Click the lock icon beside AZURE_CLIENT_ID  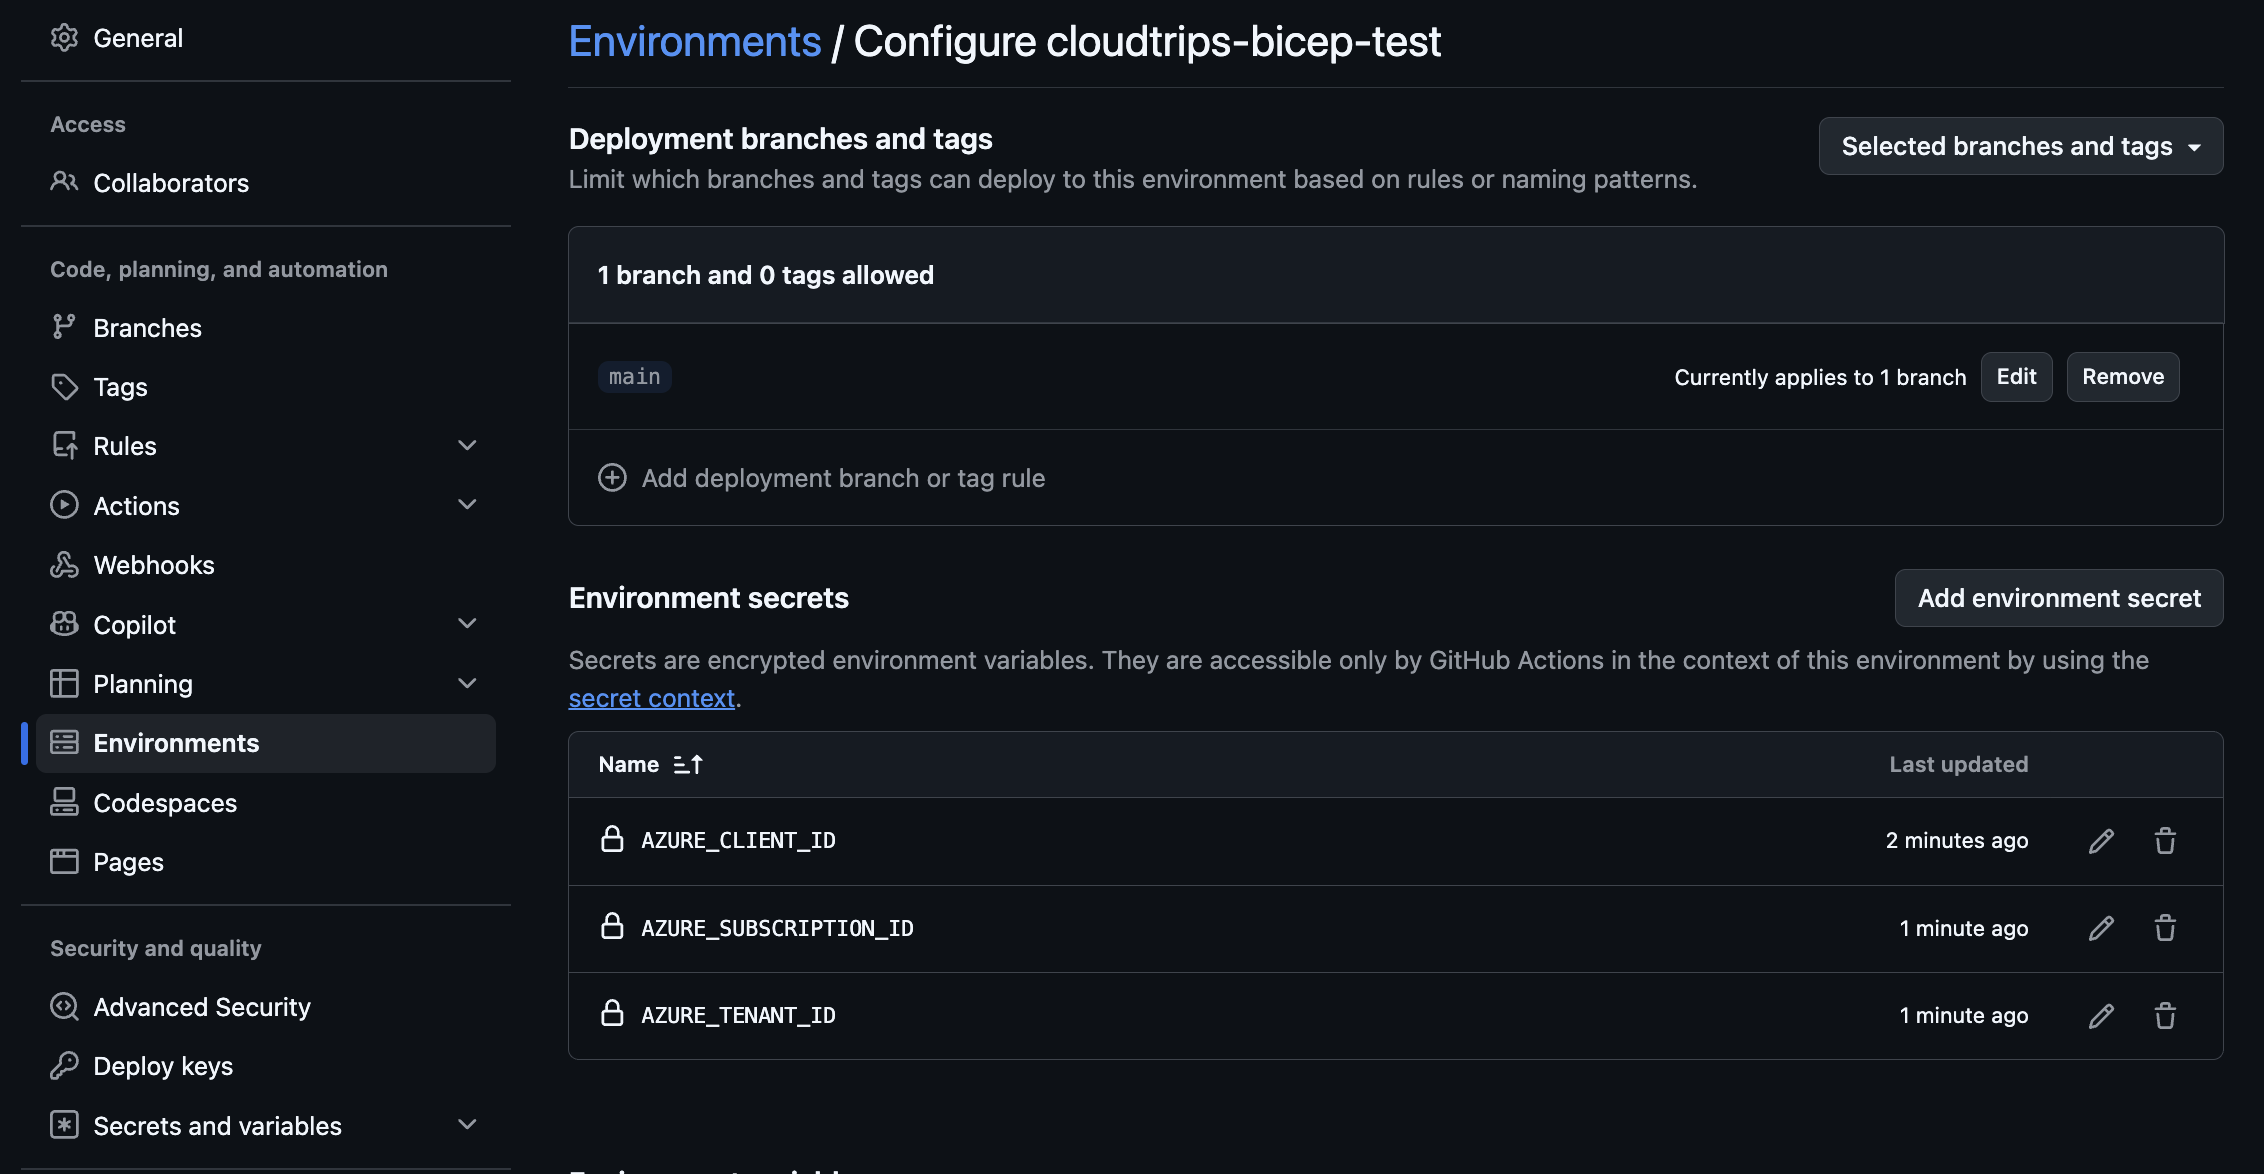coord(612,839)
